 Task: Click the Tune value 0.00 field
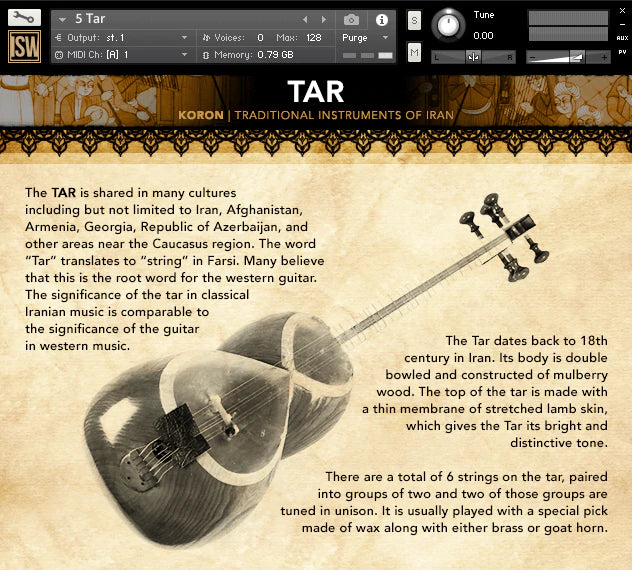click(483, 36)
